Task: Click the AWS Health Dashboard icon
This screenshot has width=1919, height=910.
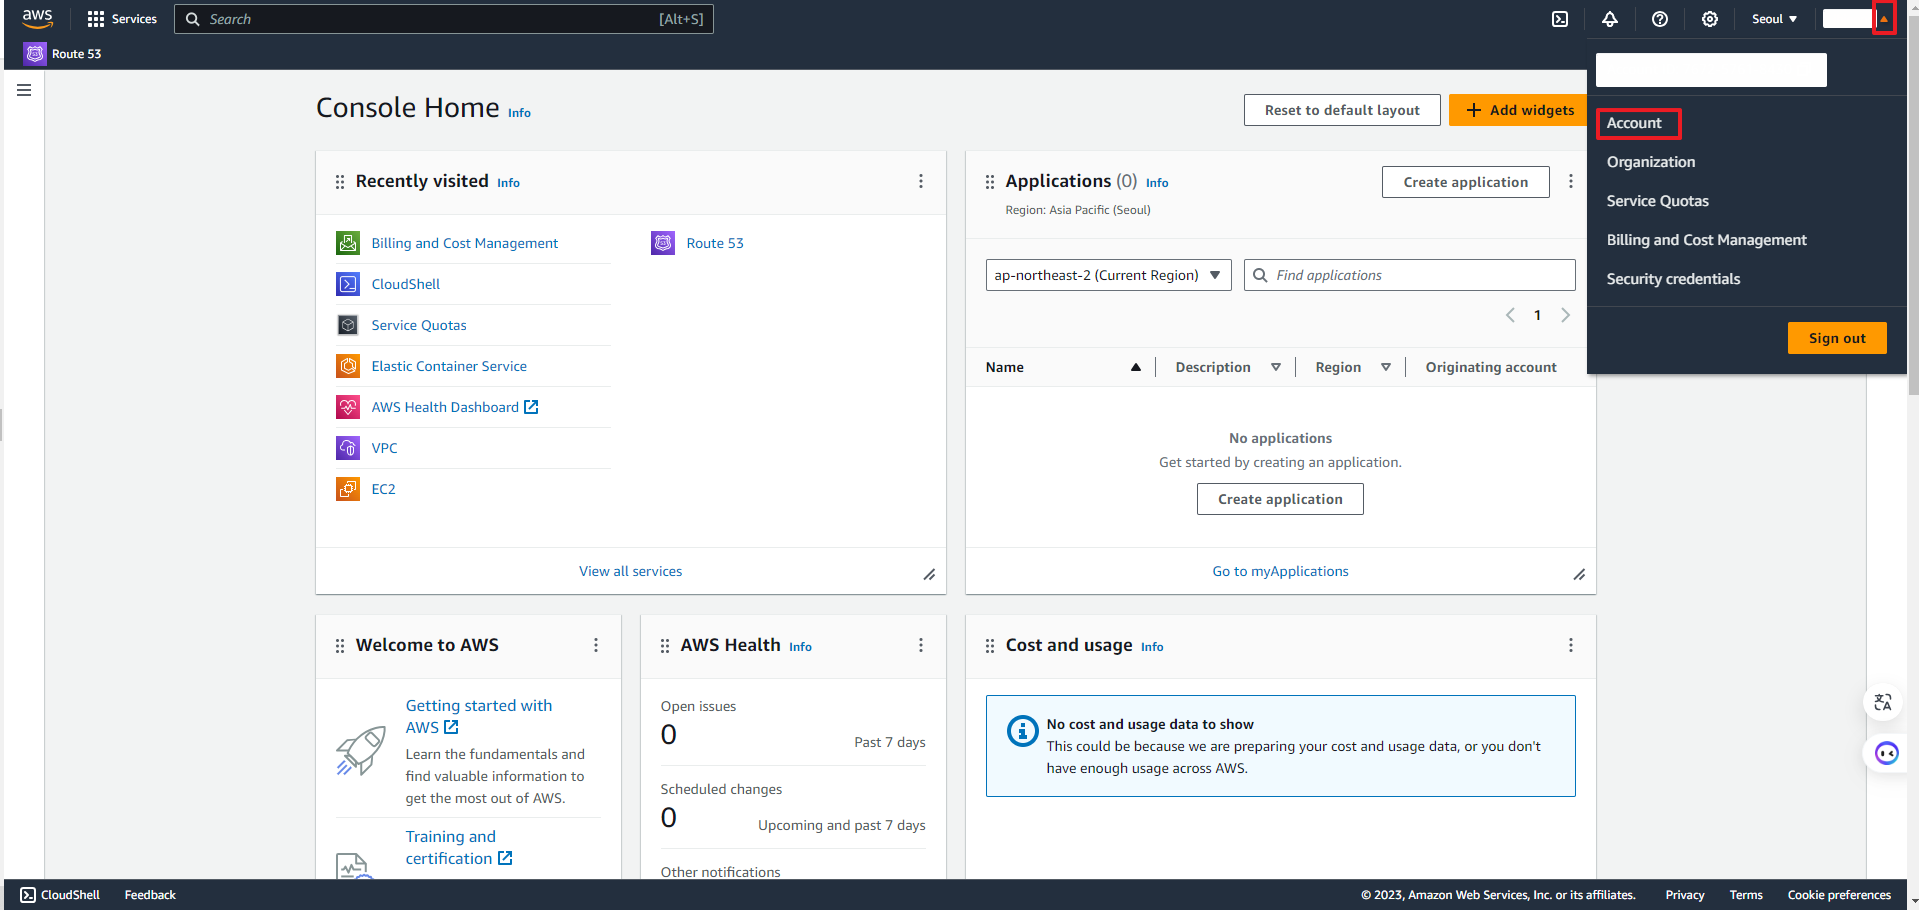Action: (348, 407)
